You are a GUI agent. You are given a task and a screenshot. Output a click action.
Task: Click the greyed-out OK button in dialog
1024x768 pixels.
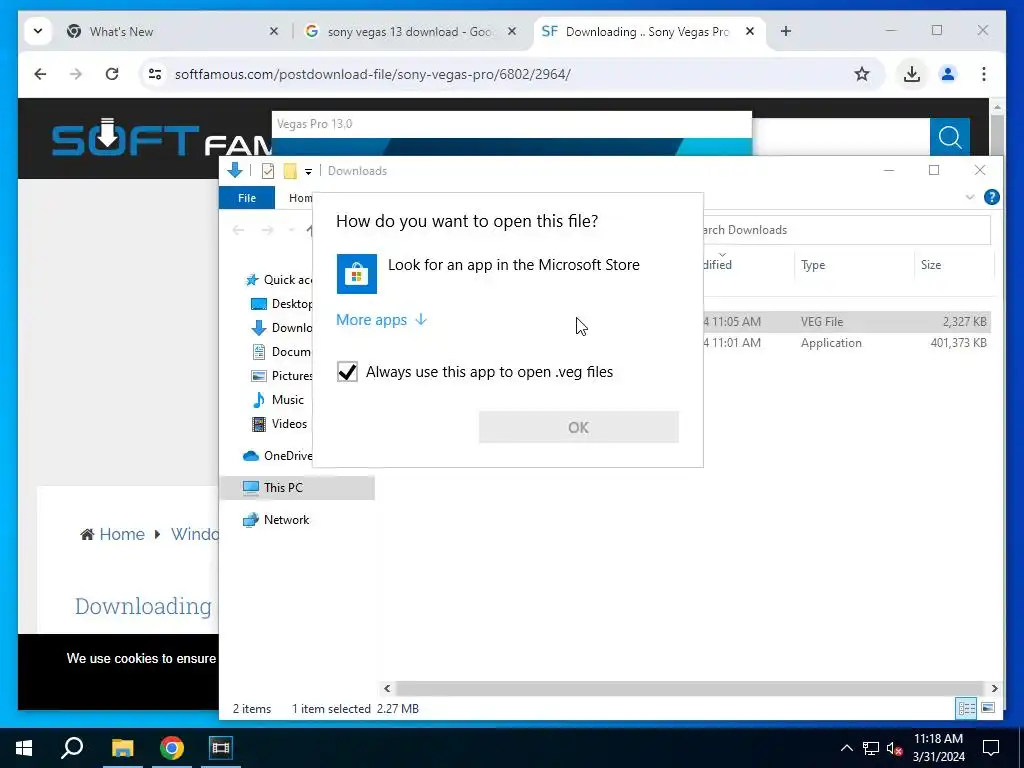point(578,427)
